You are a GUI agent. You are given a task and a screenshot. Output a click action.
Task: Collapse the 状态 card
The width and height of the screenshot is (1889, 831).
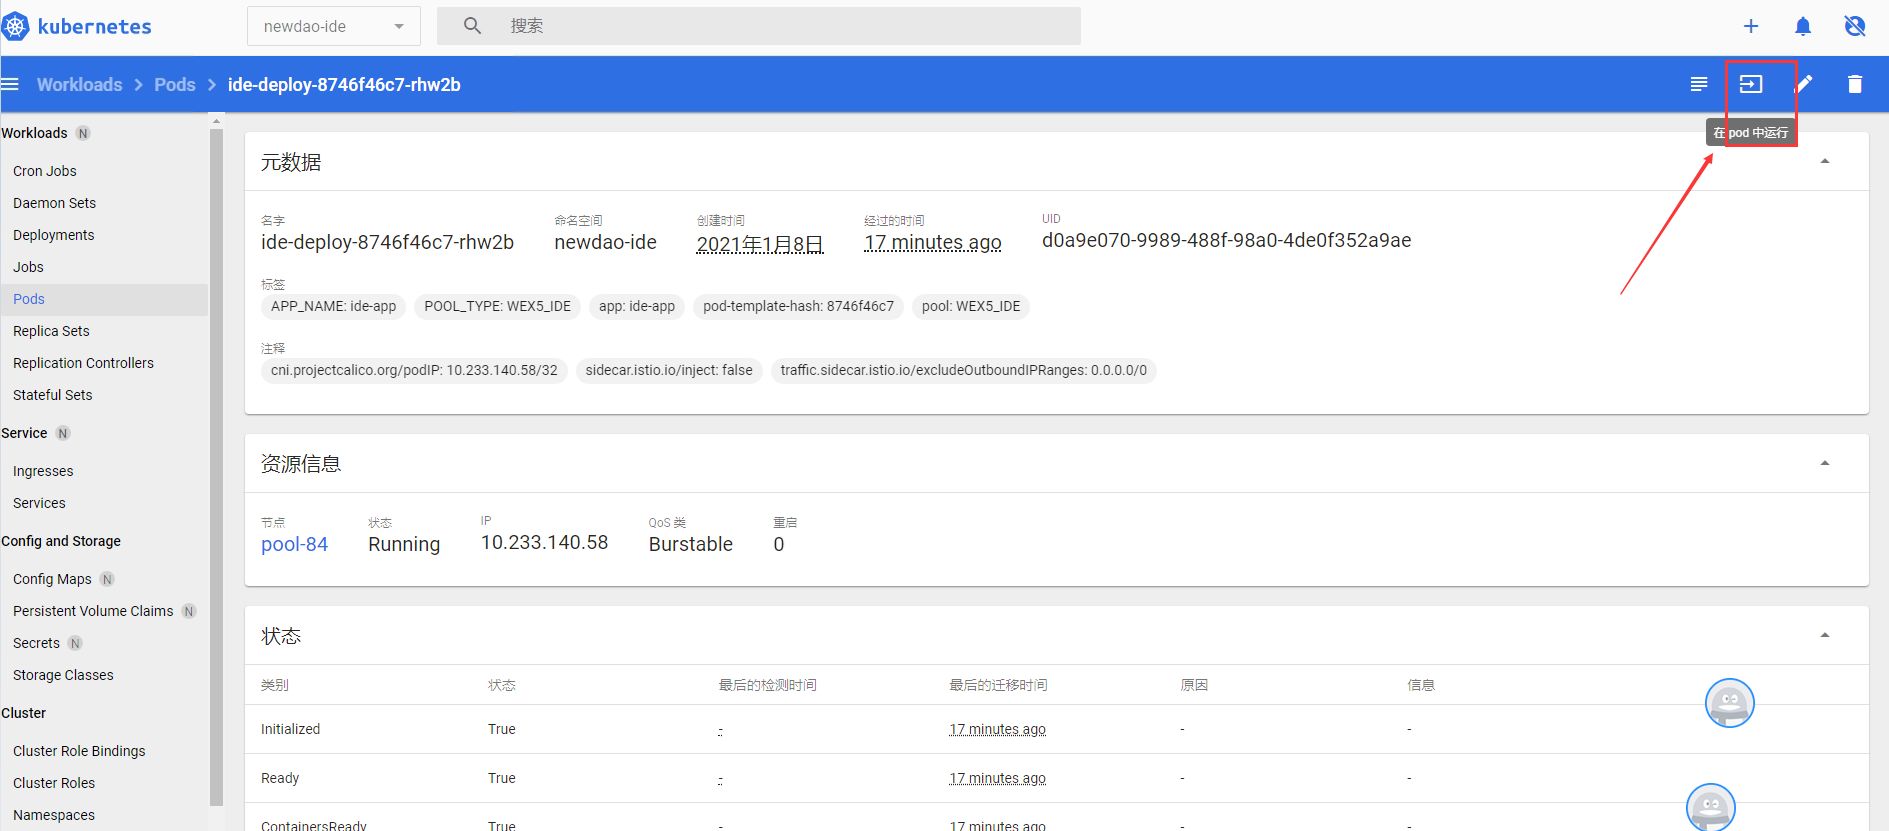tap(1825, 635)
